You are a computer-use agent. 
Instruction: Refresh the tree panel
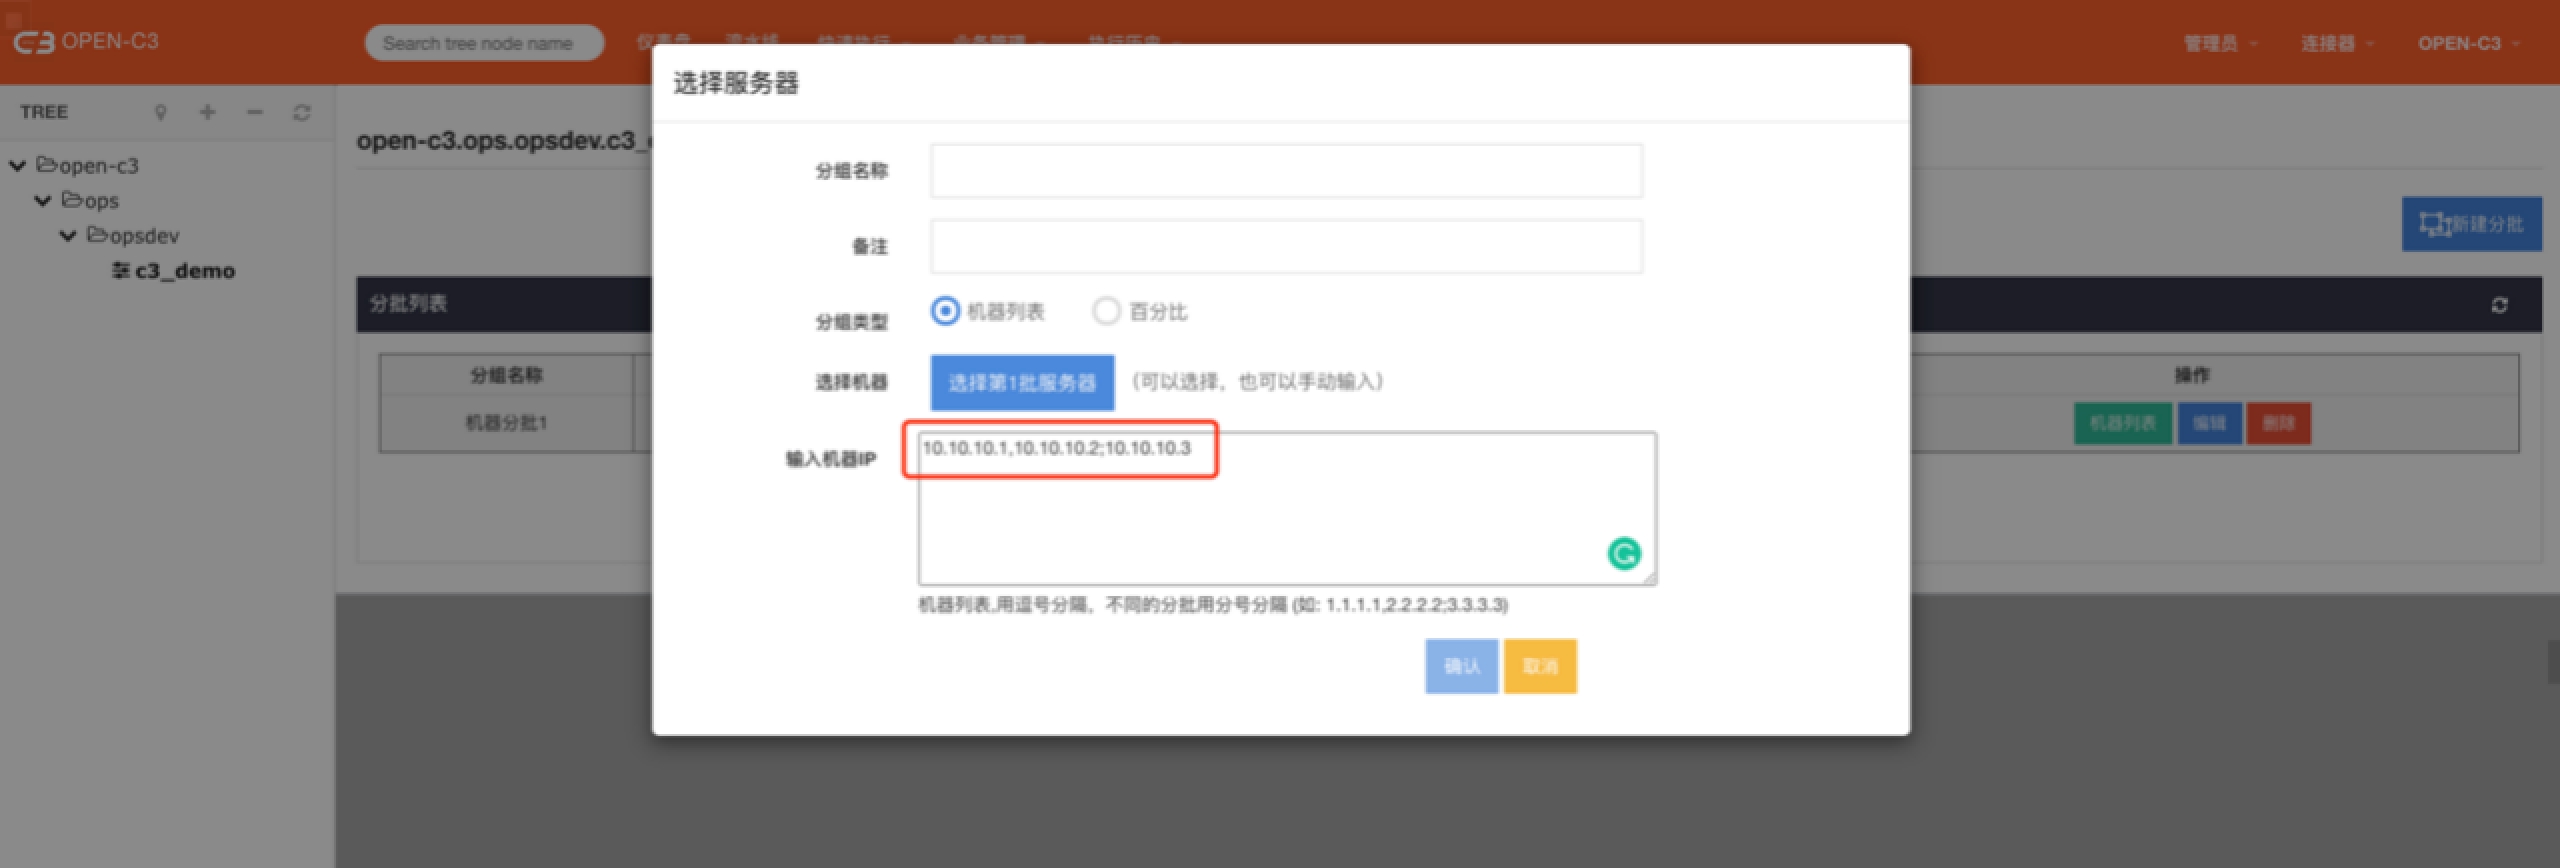(301, 113)
